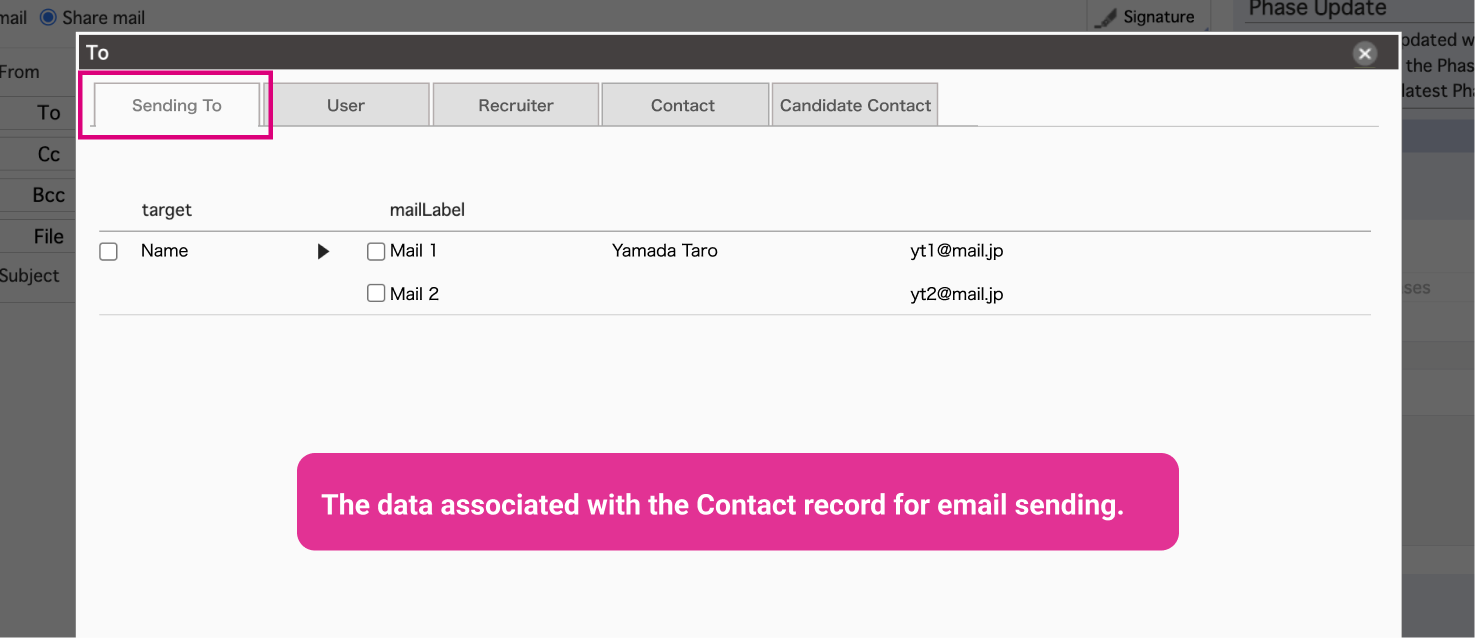Select the Share mail radio button
1475x638 pixels.
[48, 18]
